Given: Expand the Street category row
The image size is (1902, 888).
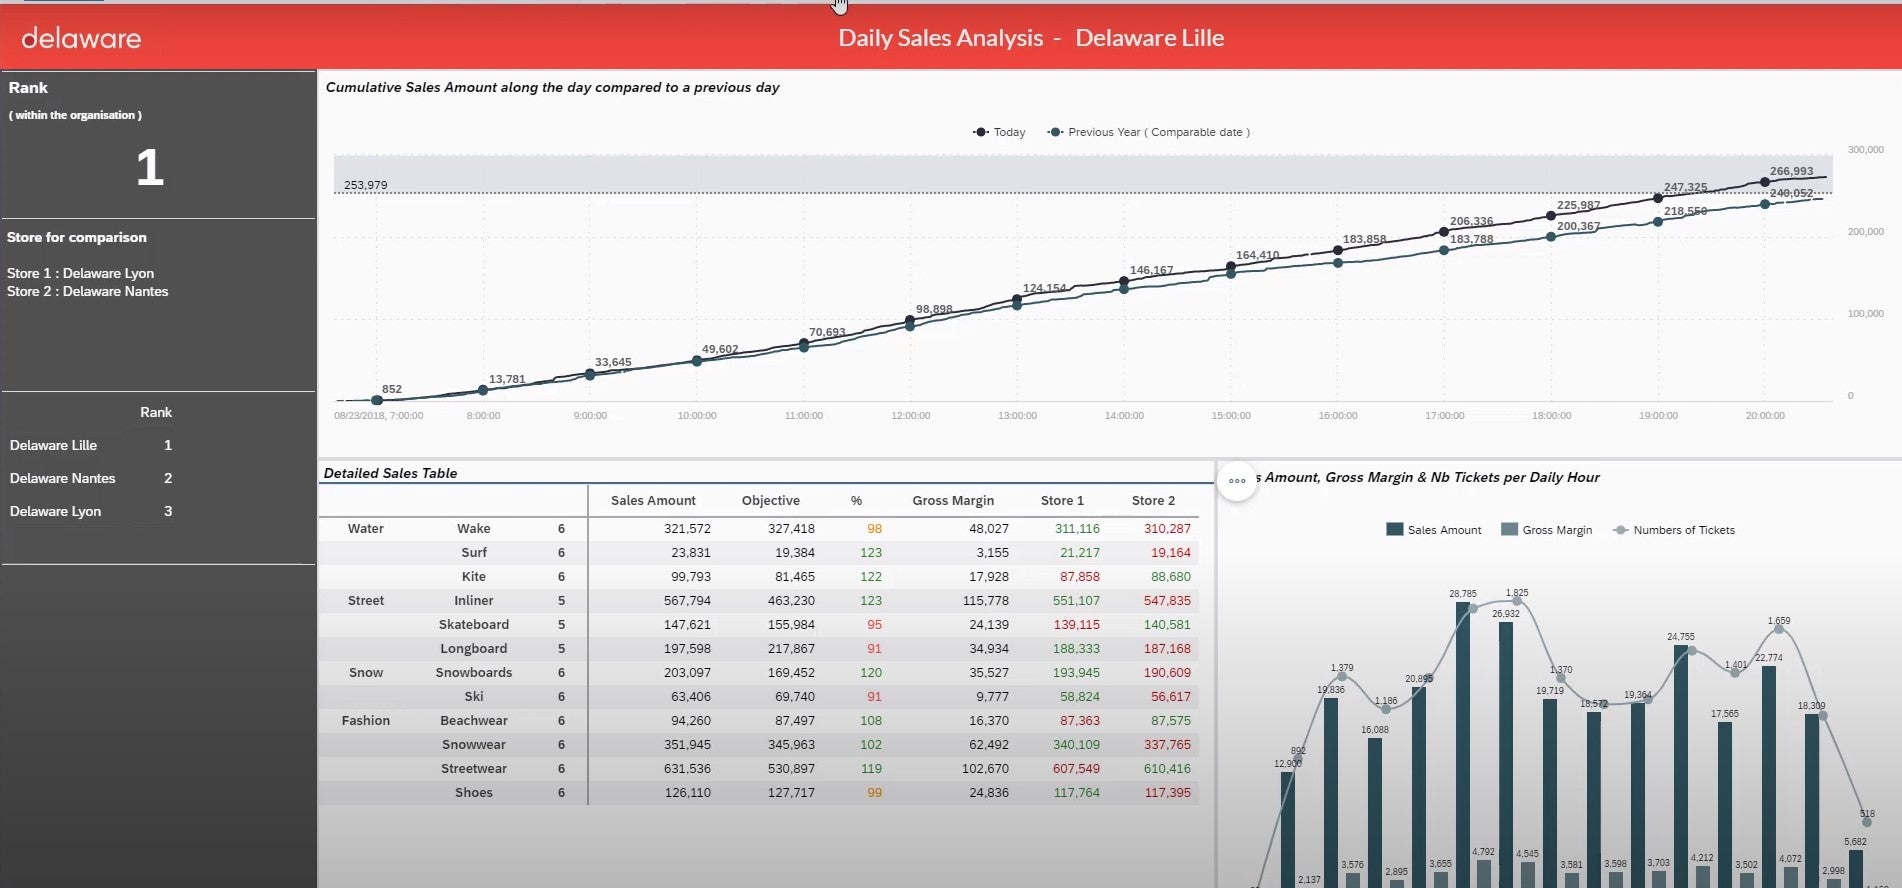Looking at the screenshot, I should [365, 601].
